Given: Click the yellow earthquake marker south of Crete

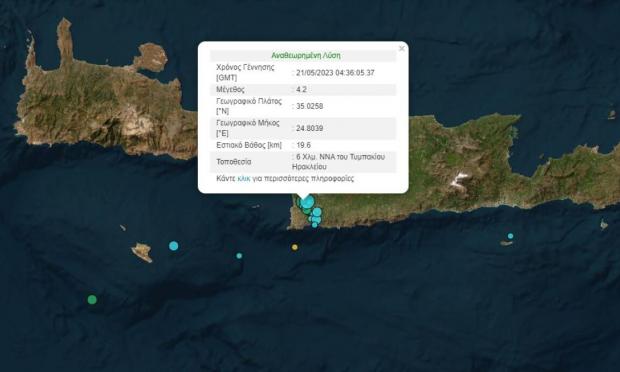Looking at the screenshot, I should [x=295, y=247].
